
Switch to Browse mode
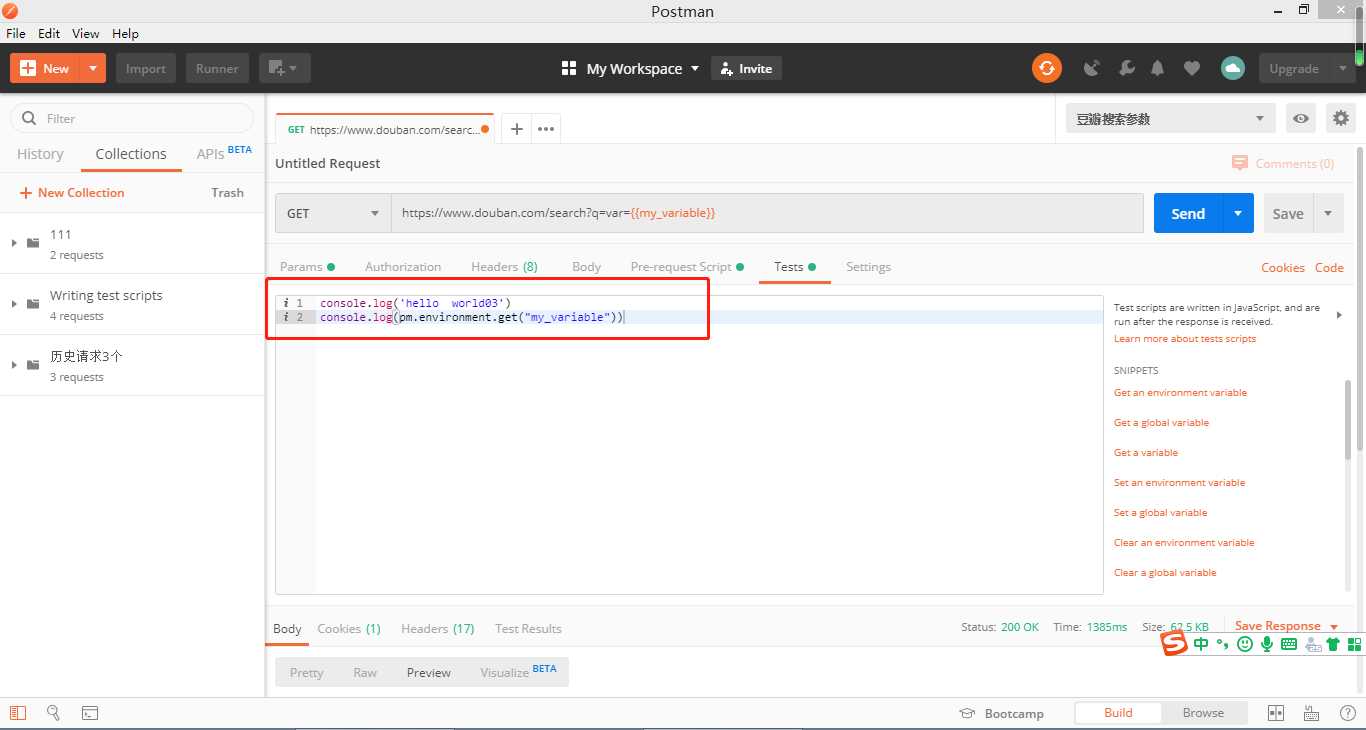pos(1203,713)
